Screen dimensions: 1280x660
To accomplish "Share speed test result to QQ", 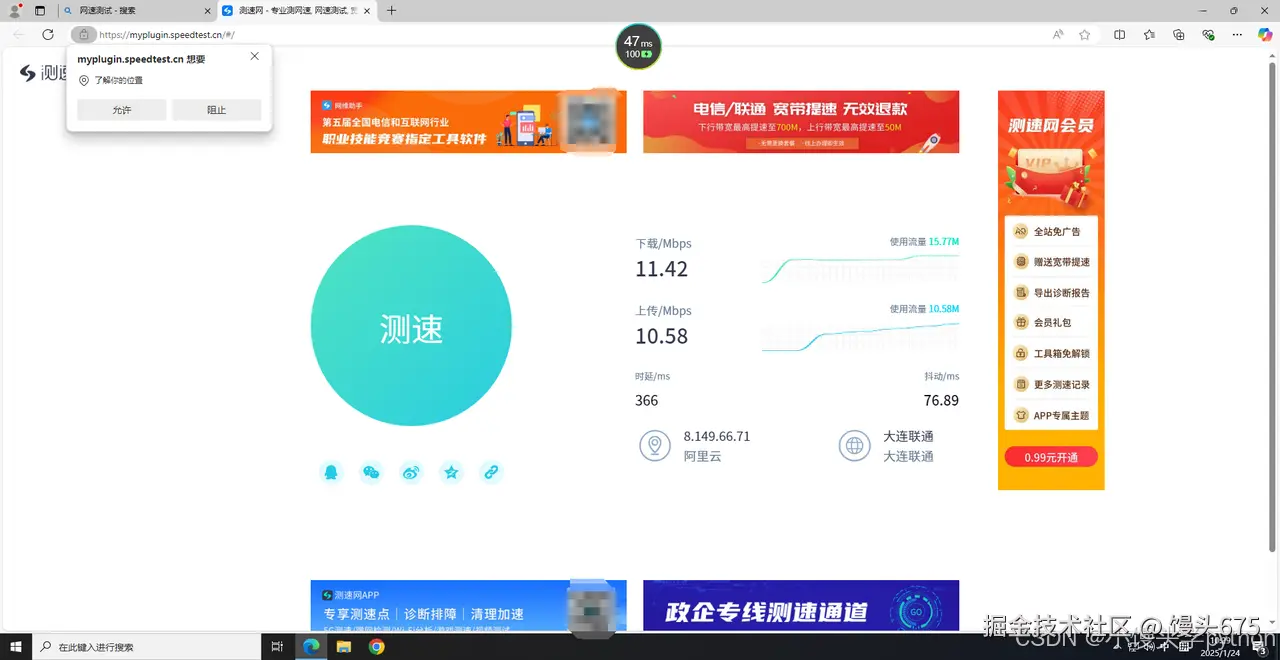I will click(331, 472).
